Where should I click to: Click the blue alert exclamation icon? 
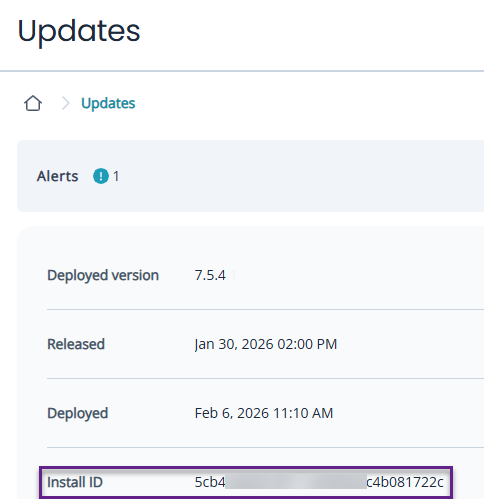click(x=101, y=176)
